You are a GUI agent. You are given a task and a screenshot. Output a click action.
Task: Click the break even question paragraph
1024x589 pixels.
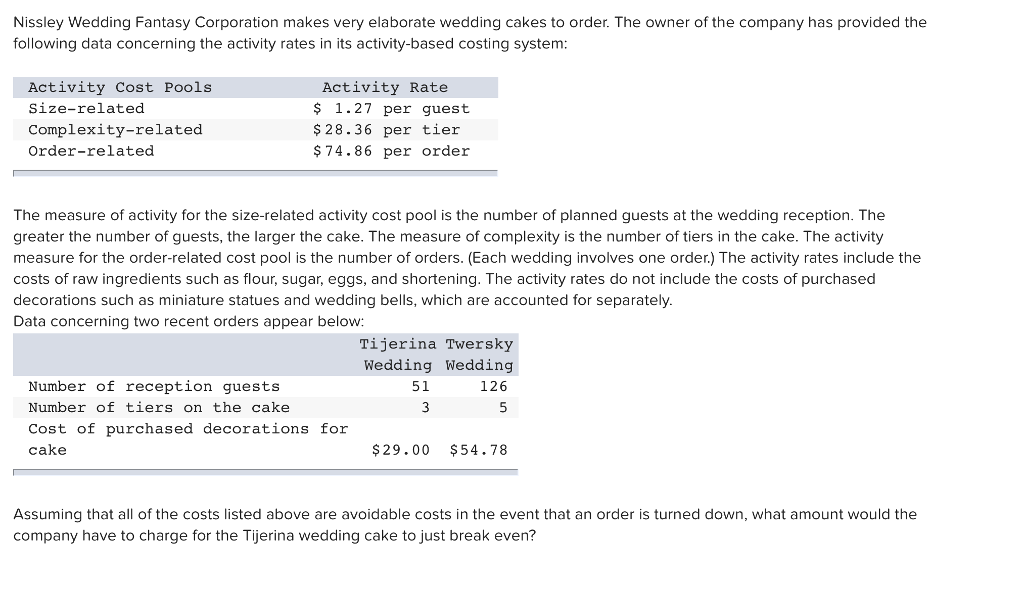click(465, 525)
